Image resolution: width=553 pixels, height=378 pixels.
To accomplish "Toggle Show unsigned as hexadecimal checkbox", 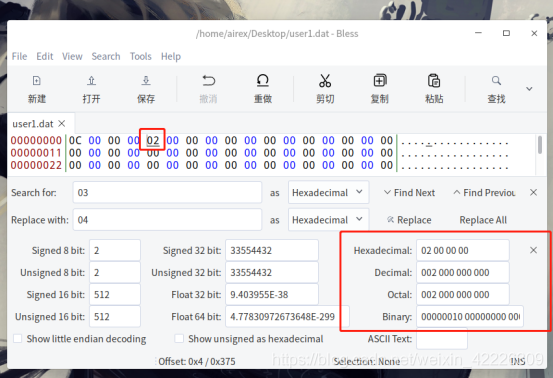I will [179, 339].
